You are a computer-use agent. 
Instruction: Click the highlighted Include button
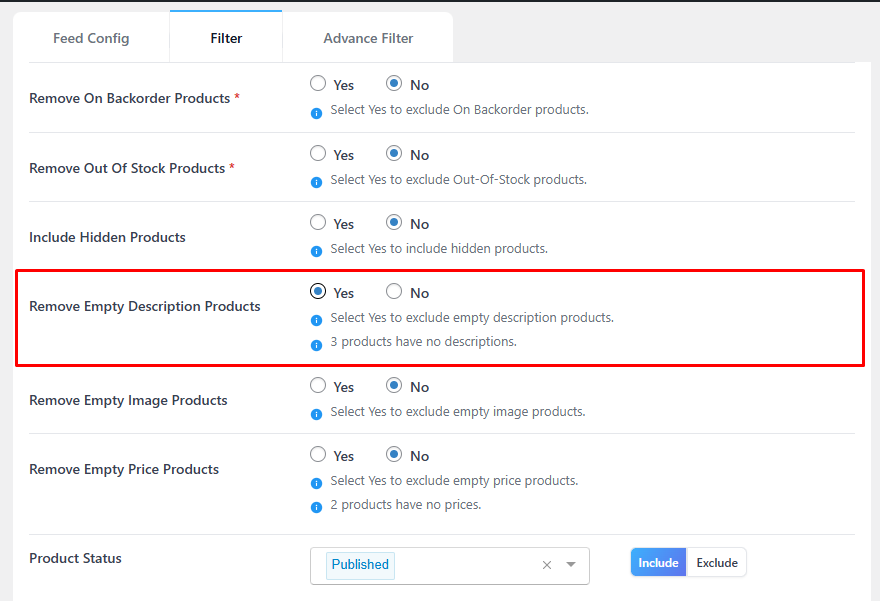[658, 562]
